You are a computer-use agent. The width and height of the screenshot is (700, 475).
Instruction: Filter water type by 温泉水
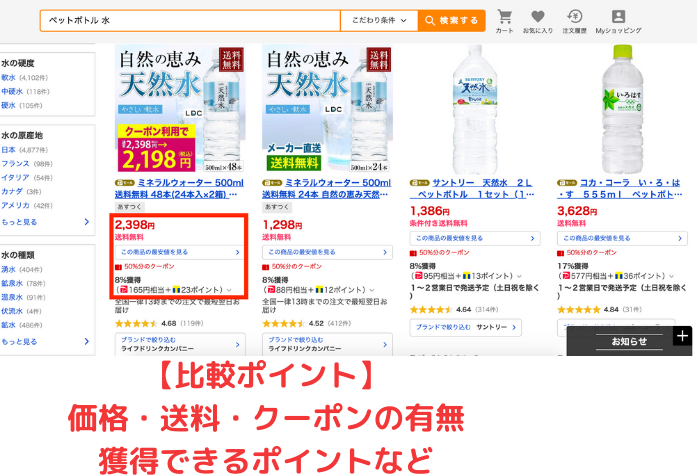pyautogui.click(x=12, y=297)
